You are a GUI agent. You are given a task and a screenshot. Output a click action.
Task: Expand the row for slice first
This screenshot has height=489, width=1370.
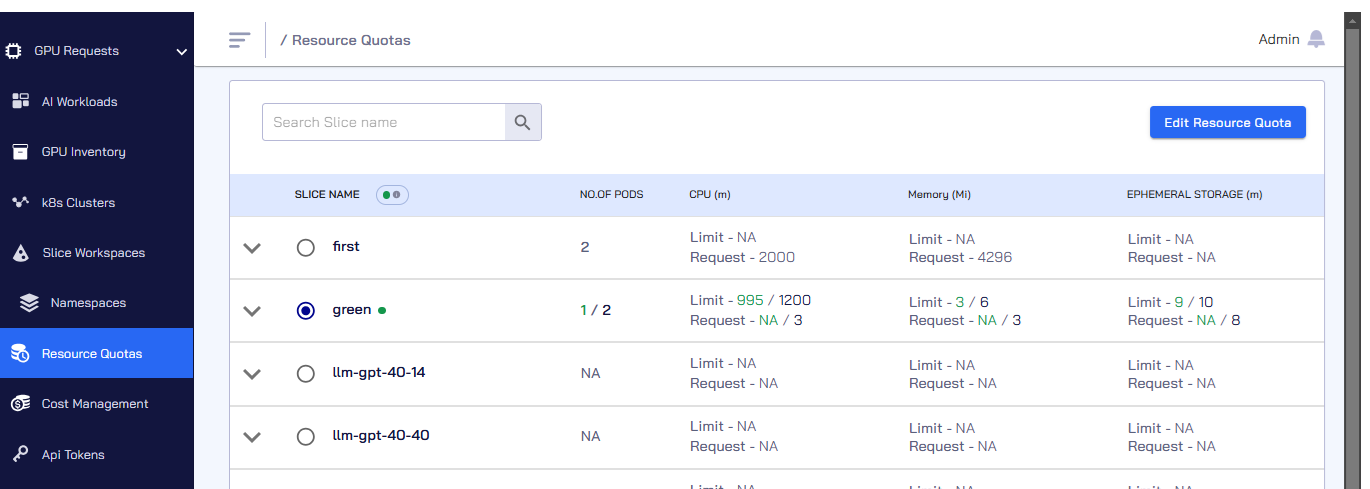click(x=253, y=248)
